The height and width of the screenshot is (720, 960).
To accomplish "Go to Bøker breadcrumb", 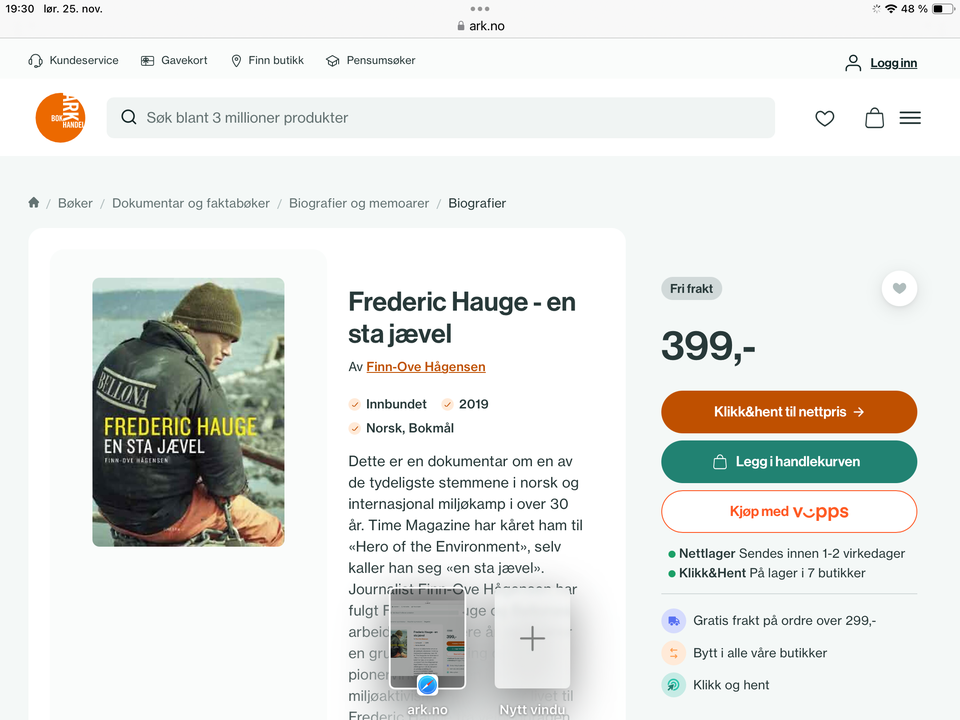I will coord(75,203).
